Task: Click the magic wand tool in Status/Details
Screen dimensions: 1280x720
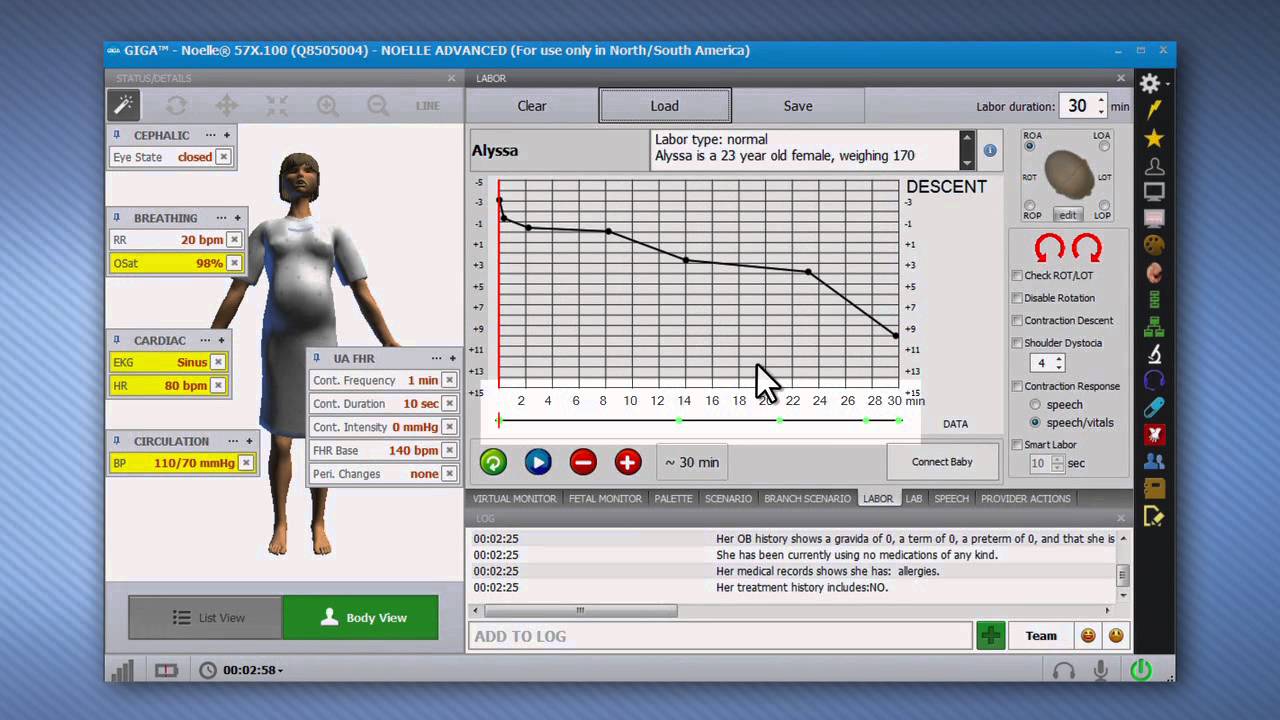Action: [124, 105]
